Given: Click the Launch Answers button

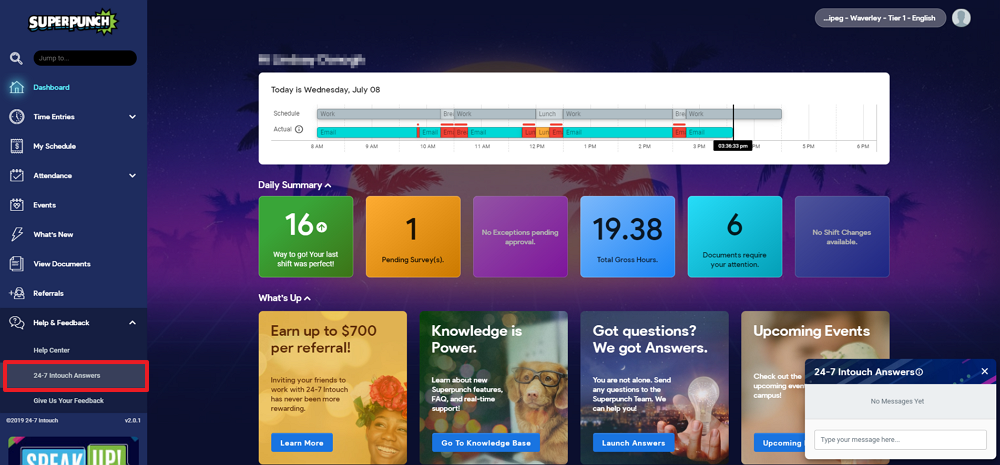Looking at the screenshot, I should point(633,443).
